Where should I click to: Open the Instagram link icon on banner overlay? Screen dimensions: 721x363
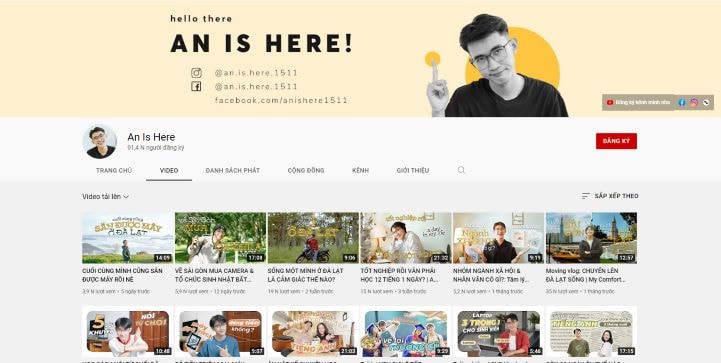[x=694, y=103]
